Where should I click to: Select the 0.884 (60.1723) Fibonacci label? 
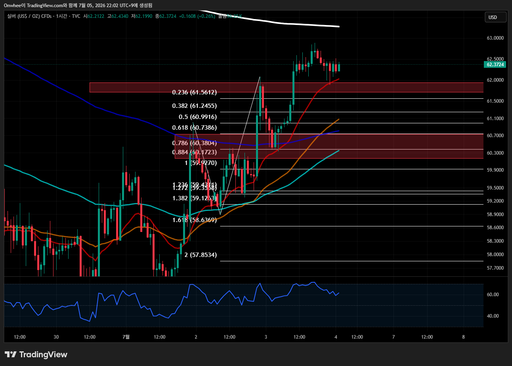[194, 152]
